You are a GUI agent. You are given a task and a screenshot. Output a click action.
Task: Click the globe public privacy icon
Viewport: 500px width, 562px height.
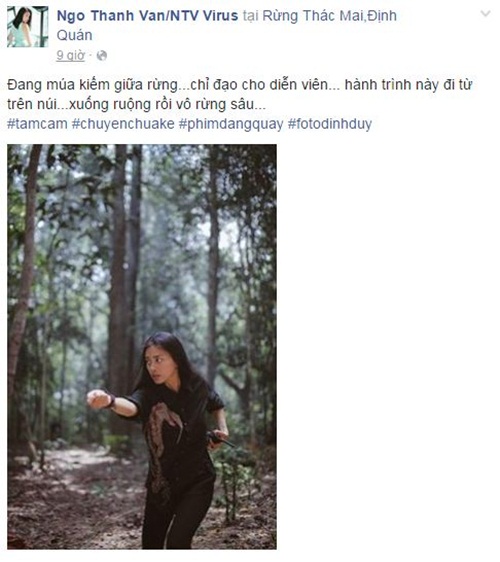(x=102, y=56)
